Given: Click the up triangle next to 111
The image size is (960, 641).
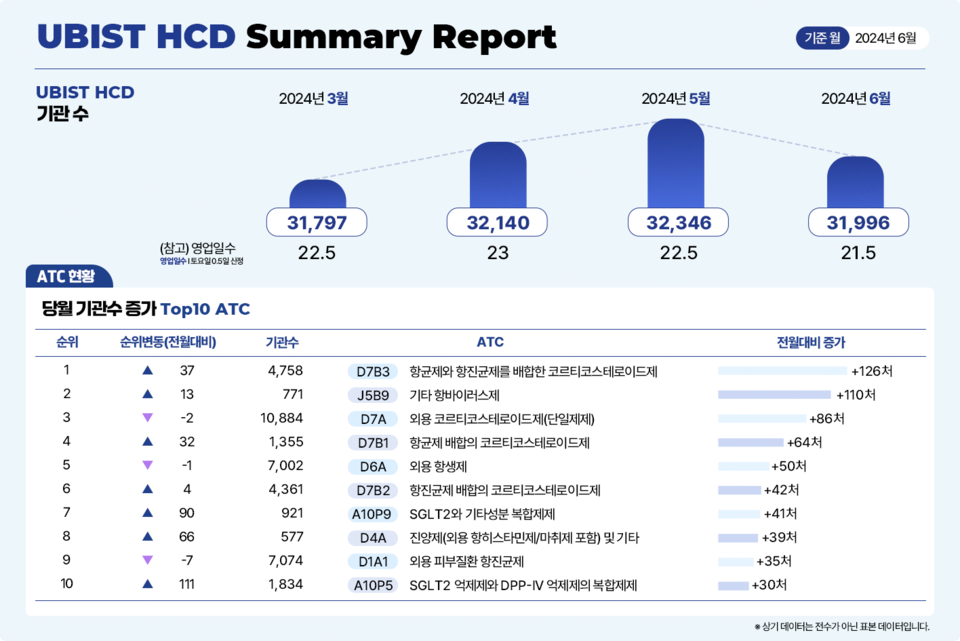Looking at the screenshot, I should tap(148, 585).
